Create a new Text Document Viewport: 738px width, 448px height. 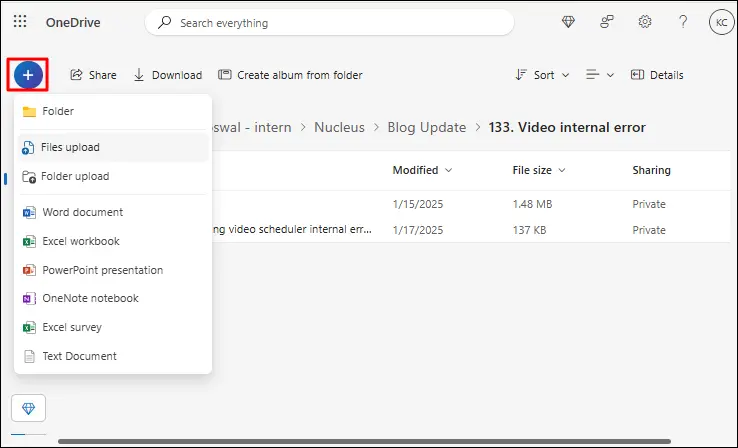(x=113, y=356)
